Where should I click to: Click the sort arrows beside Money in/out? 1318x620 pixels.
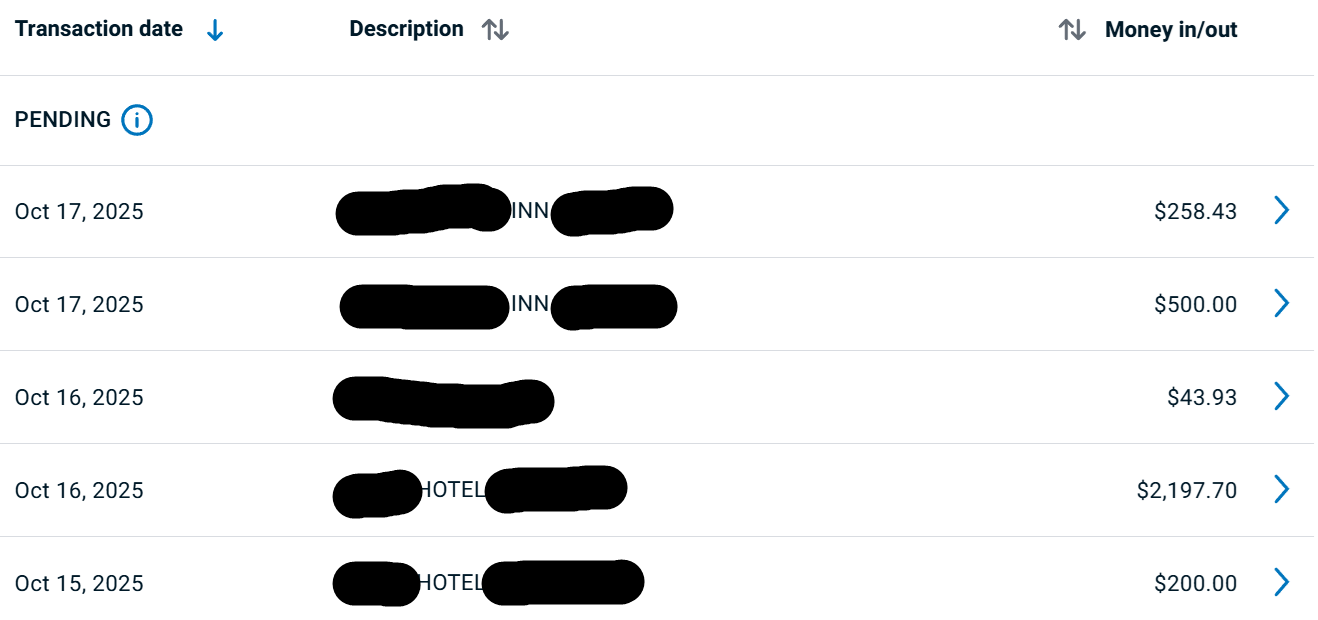tap(1072, 30)
